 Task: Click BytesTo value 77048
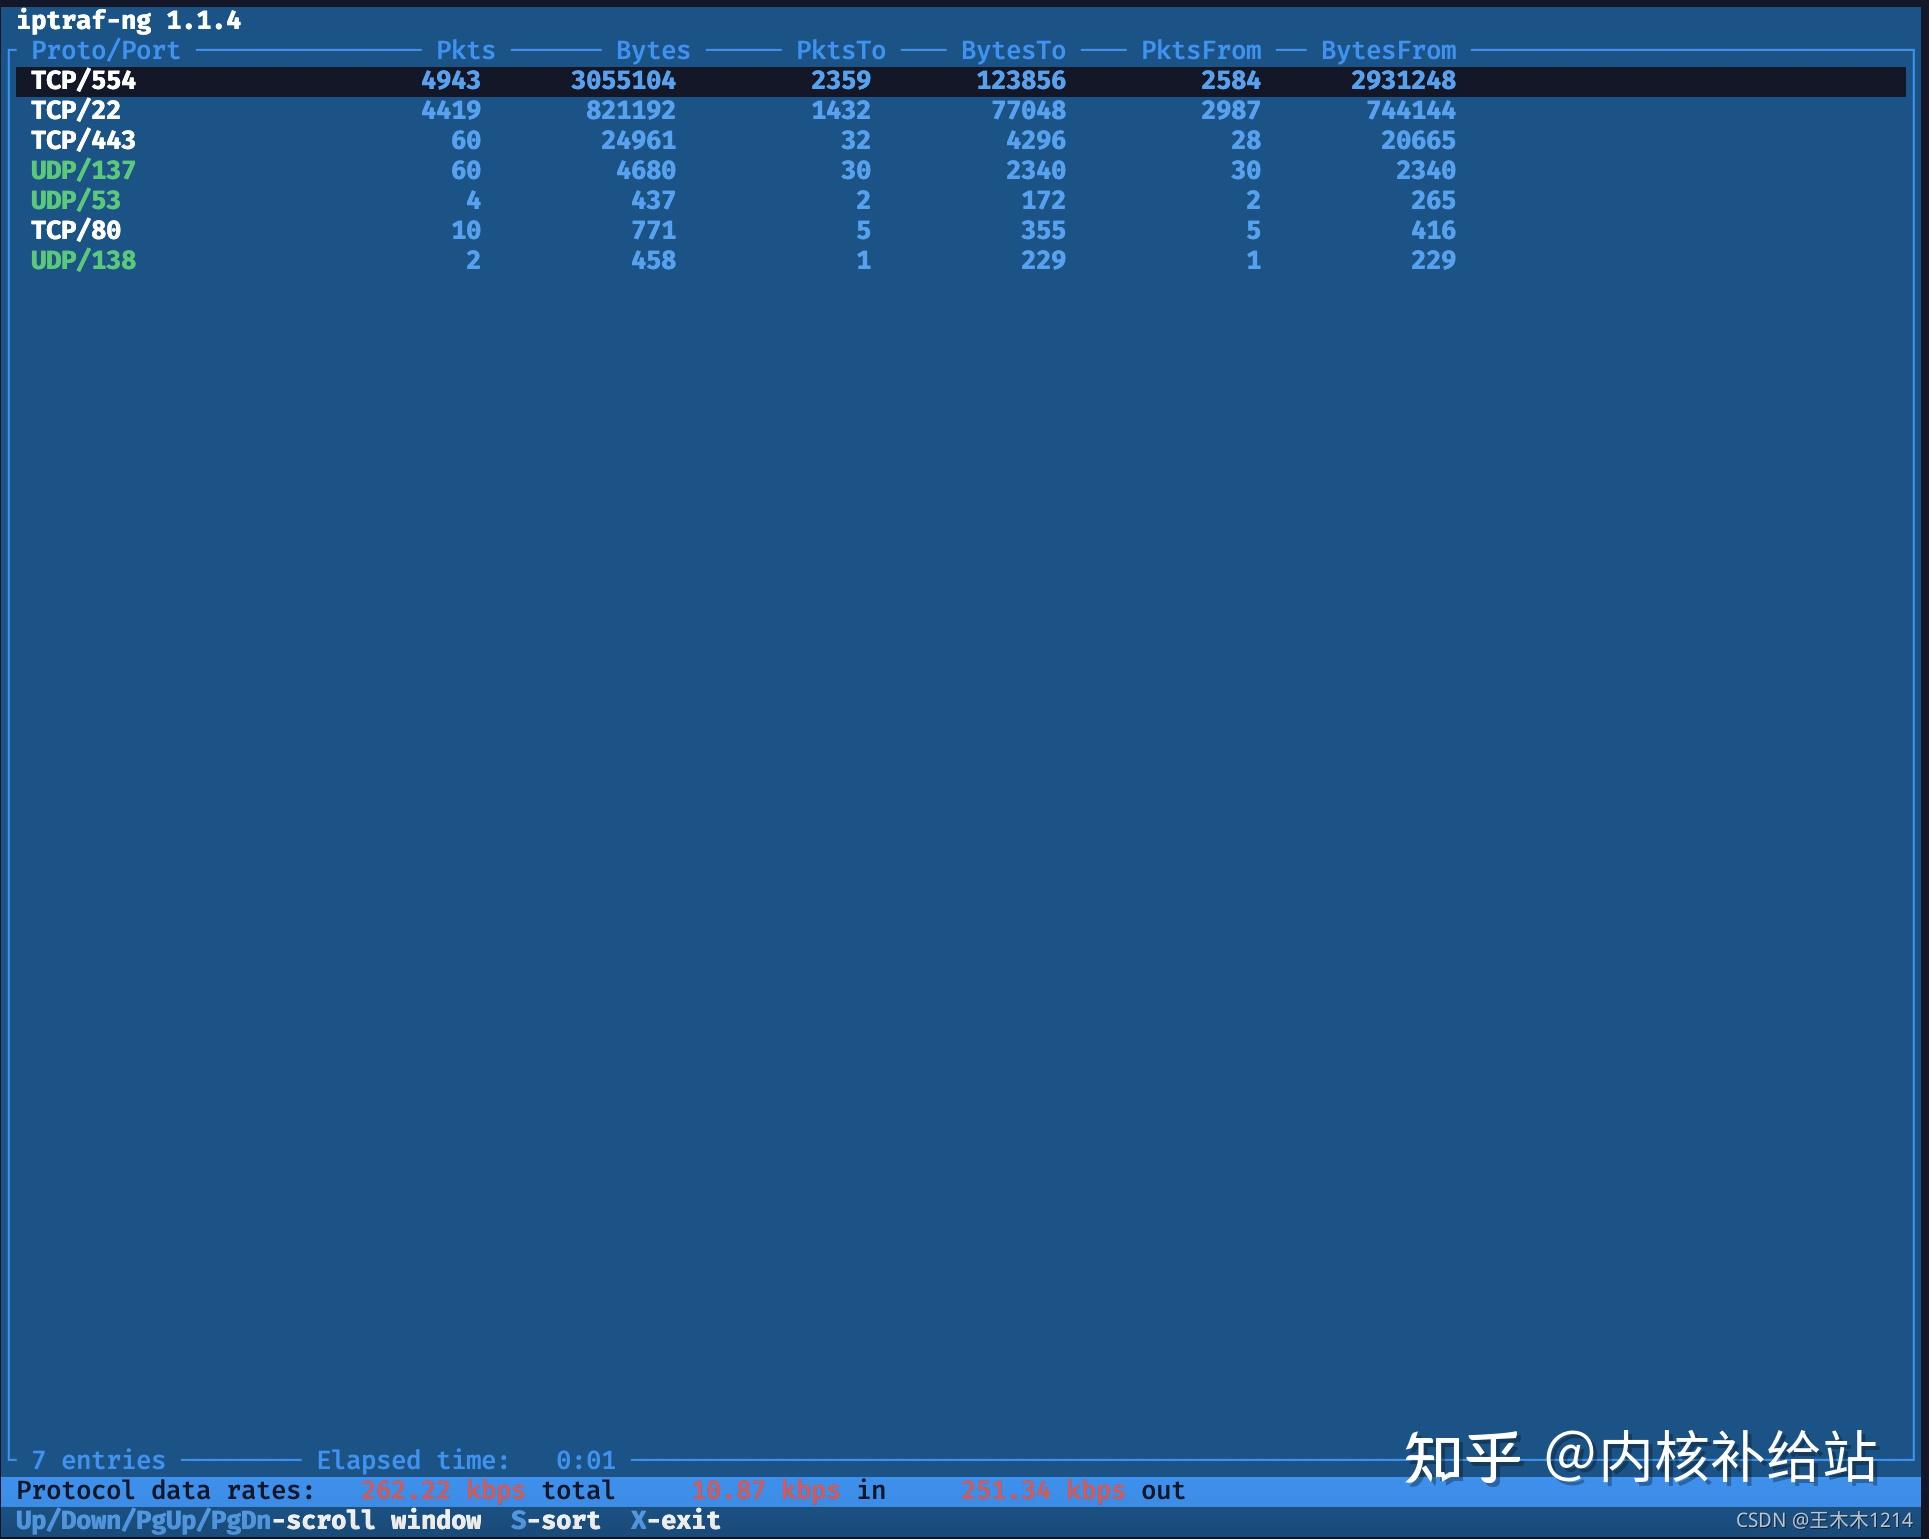click(x=1029, y=111)
